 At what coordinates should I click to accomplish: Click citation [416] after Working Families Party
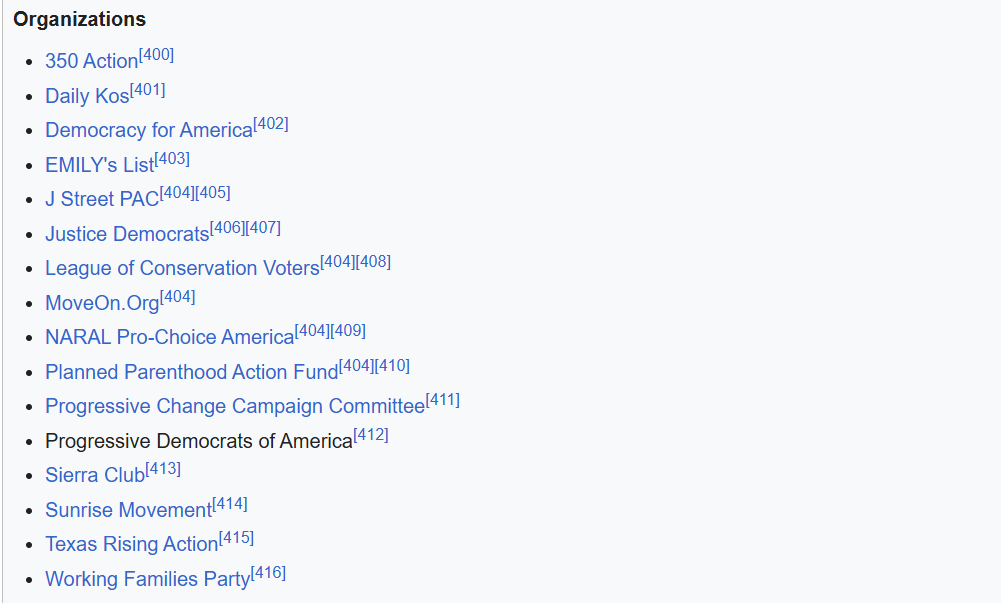coord(269,573)
